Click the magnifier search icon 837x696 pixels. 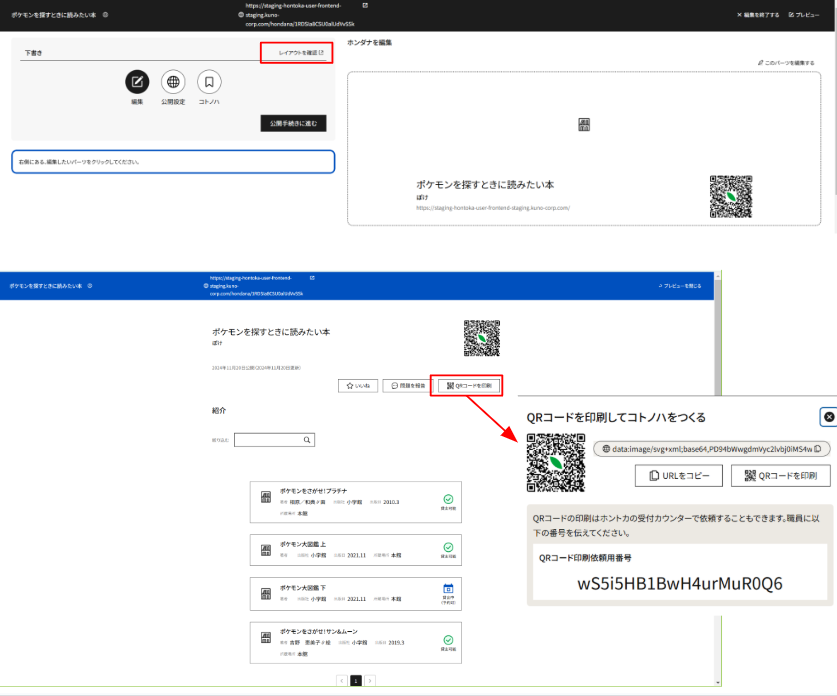coord(307,440)
